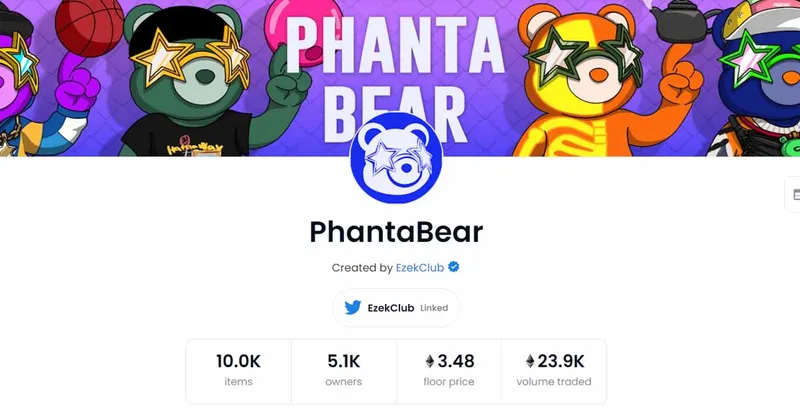This screenshot has width=800, height=420.
Task: Open the partially visible side panel icon at right edge
Action: click(793, 194)
